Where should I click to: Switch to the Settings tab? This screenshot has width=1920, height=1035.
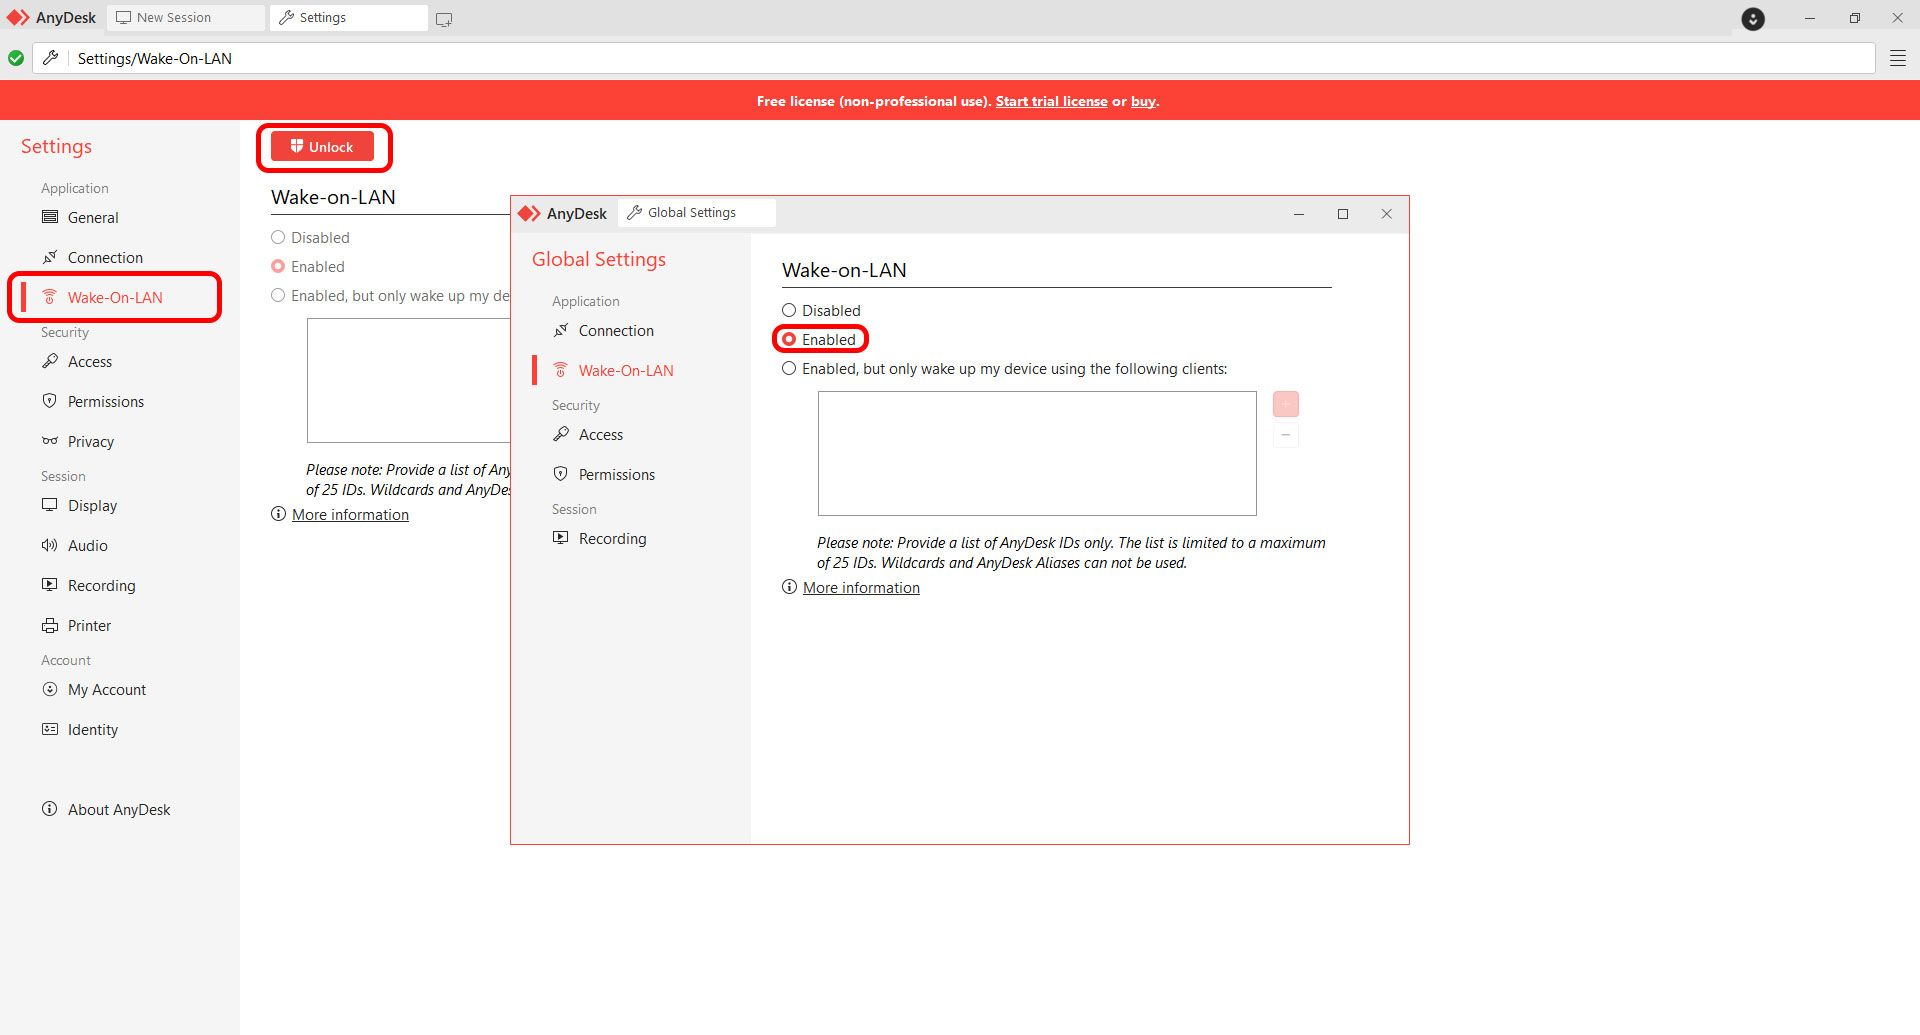point(348,18)
